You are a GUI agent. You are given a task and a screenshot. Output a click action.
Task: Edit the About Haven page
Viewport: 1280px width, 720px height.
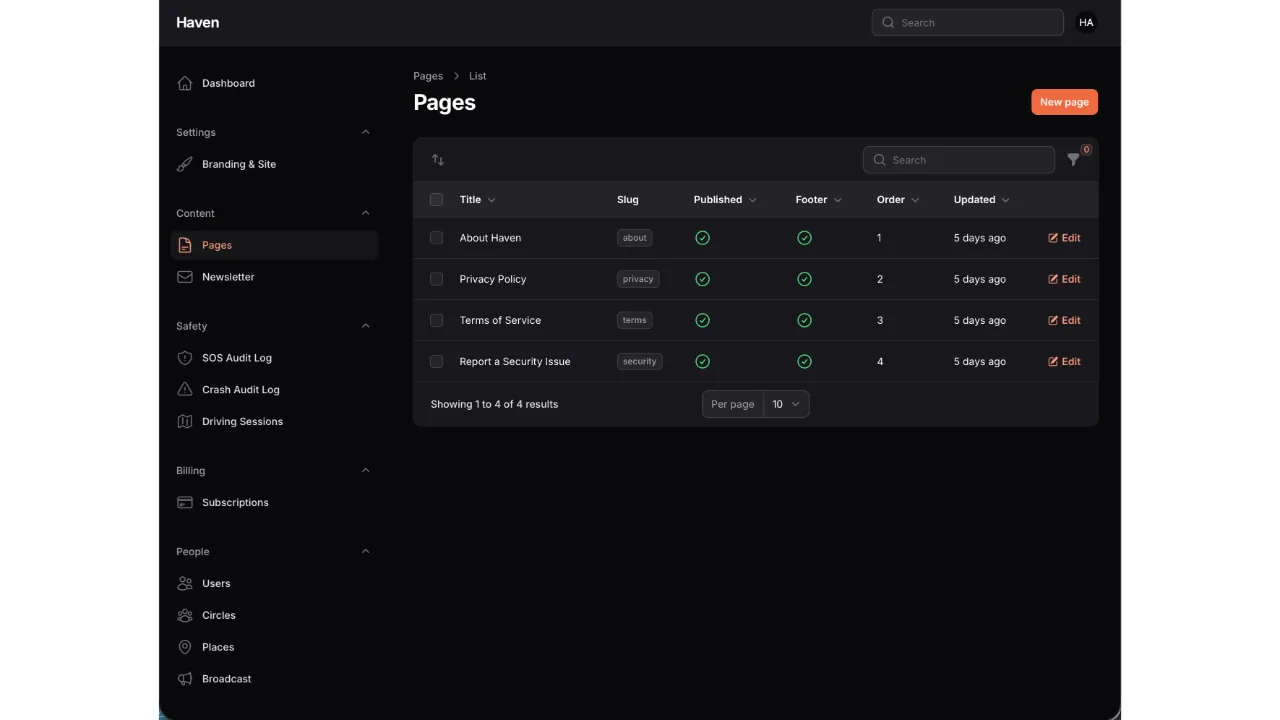tap(1064, 238)
